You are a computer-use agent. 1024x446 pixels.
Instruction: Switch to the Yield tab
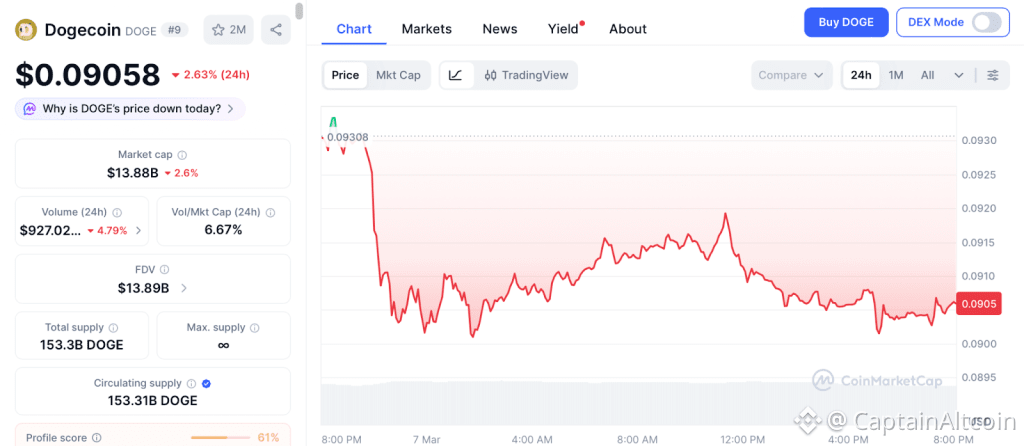tap(564, 29)
